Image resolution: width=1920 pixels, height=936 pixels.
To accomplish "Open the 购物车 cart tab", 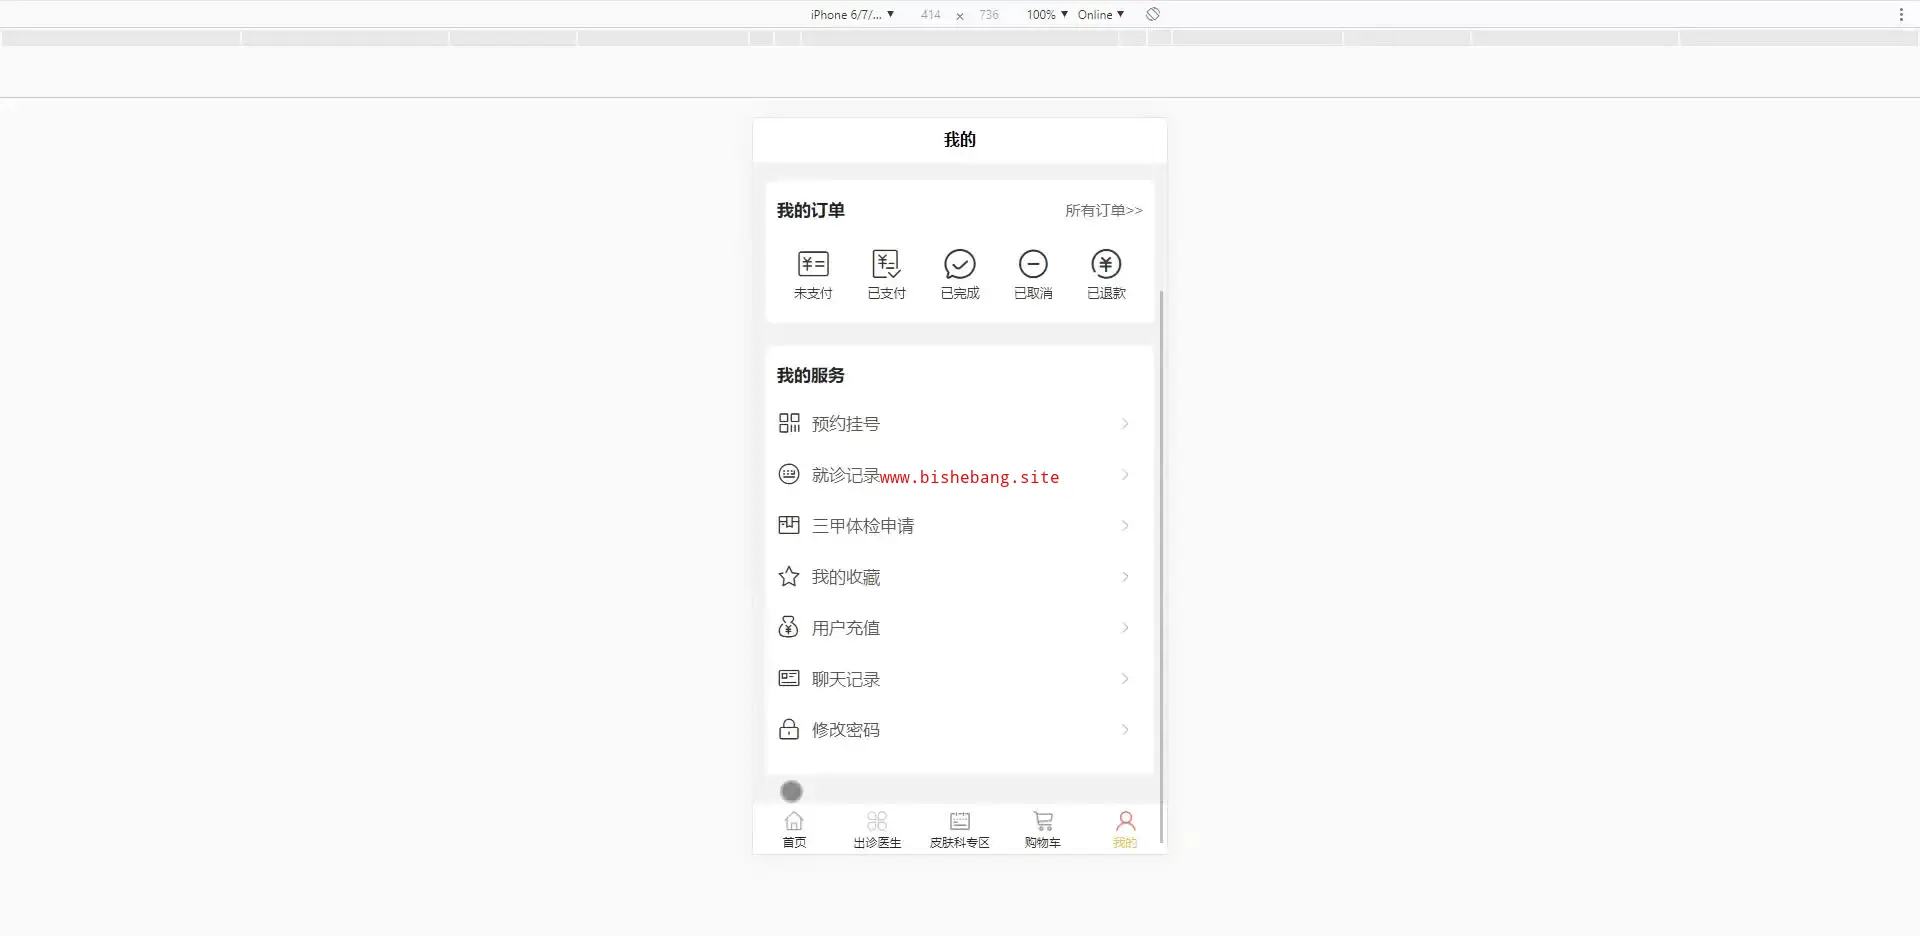I will [1043, 829].
